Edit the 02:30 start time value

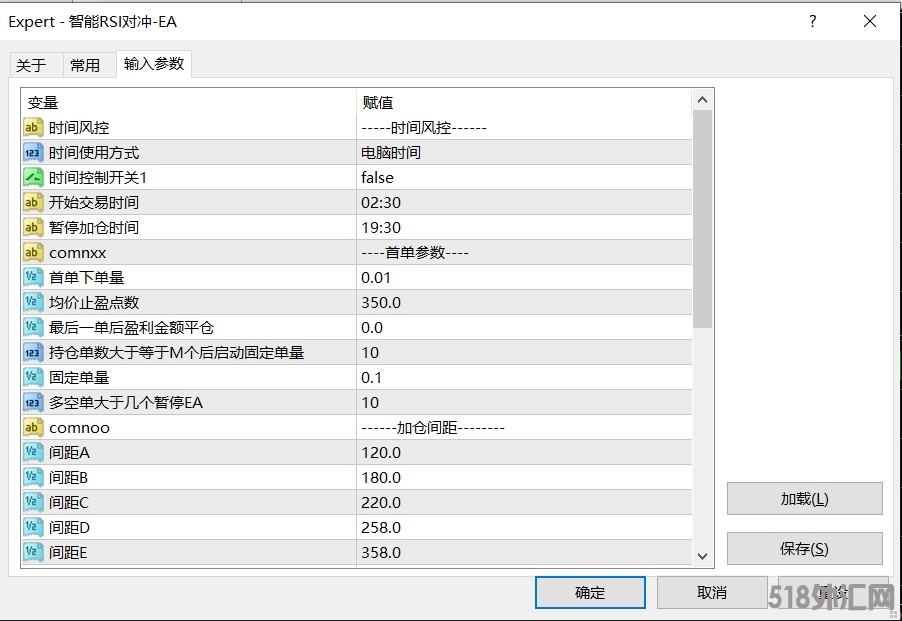(x=524, y=202)
